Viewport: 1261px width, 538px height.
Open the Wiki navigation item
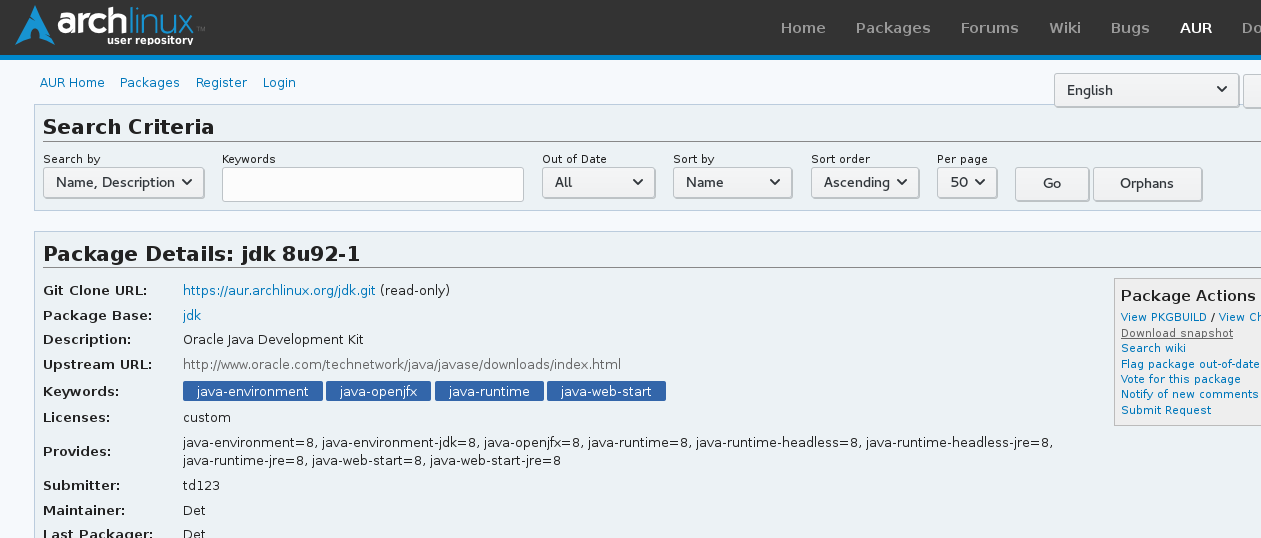pyautogui.click(x=1065, y=28)
